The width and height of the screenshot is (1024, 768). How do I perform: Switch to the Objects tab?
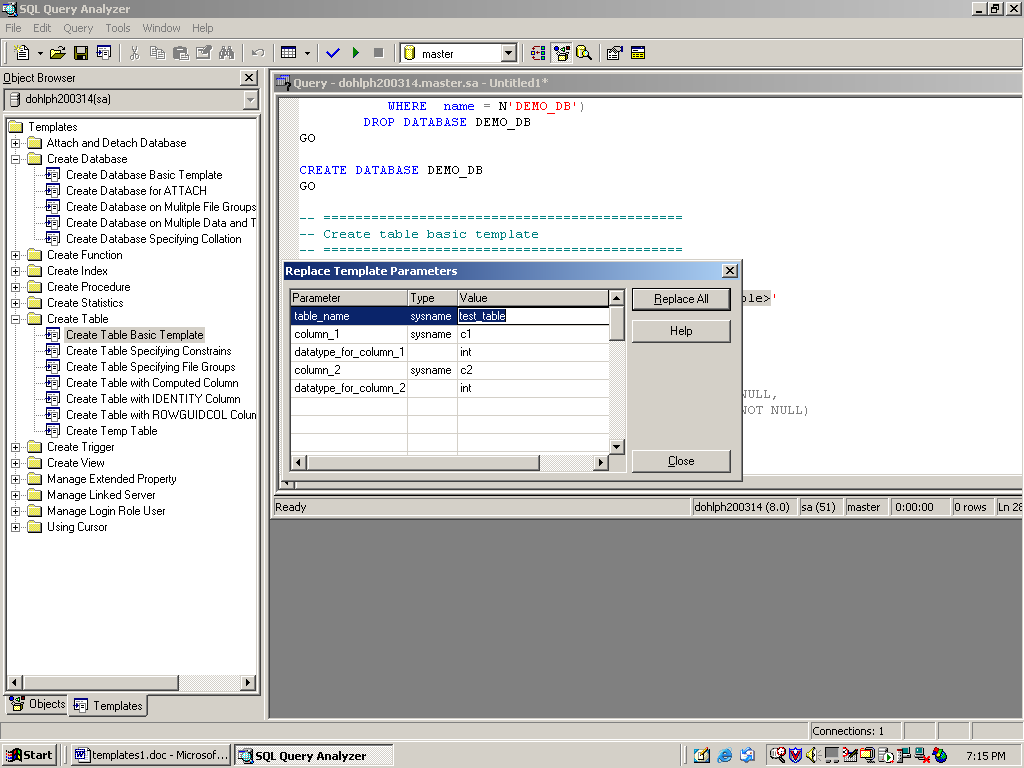pyautogui.click(x=37, y=704)
